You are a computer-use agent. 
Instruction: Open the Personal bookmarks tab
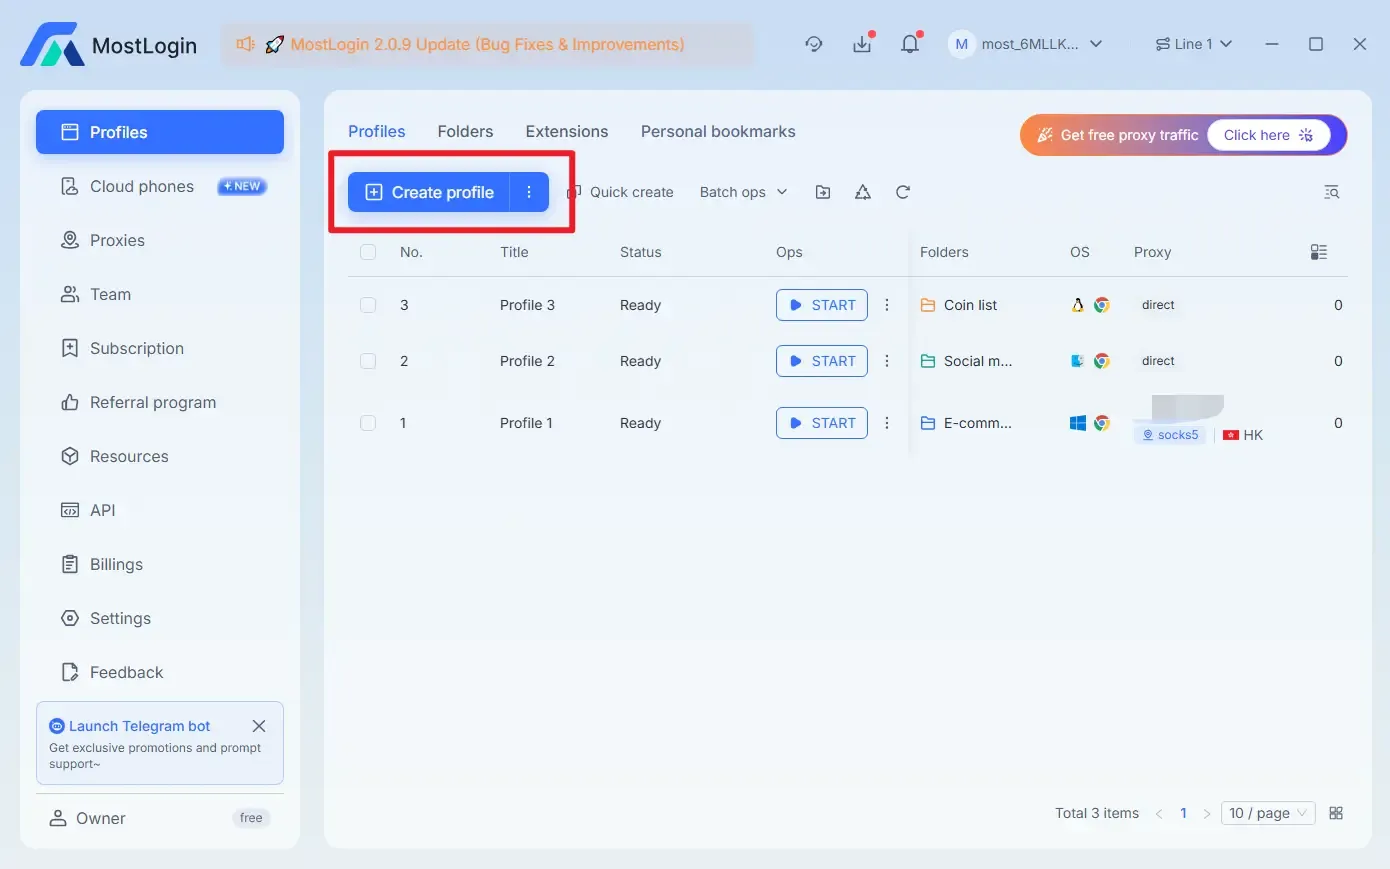coord(717,131)
